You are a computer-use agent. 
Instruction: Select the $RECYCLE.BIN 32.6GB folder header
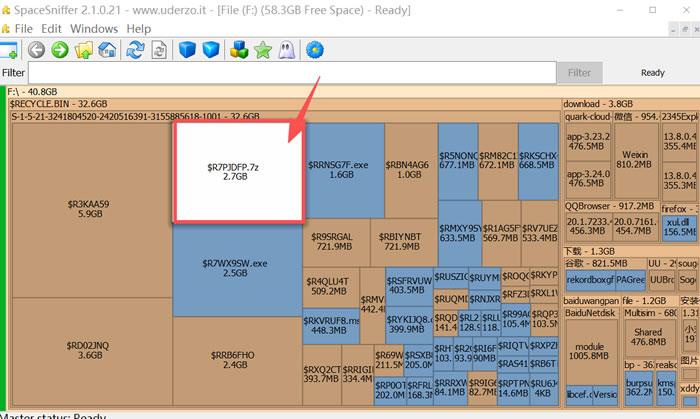pos(280,103)
